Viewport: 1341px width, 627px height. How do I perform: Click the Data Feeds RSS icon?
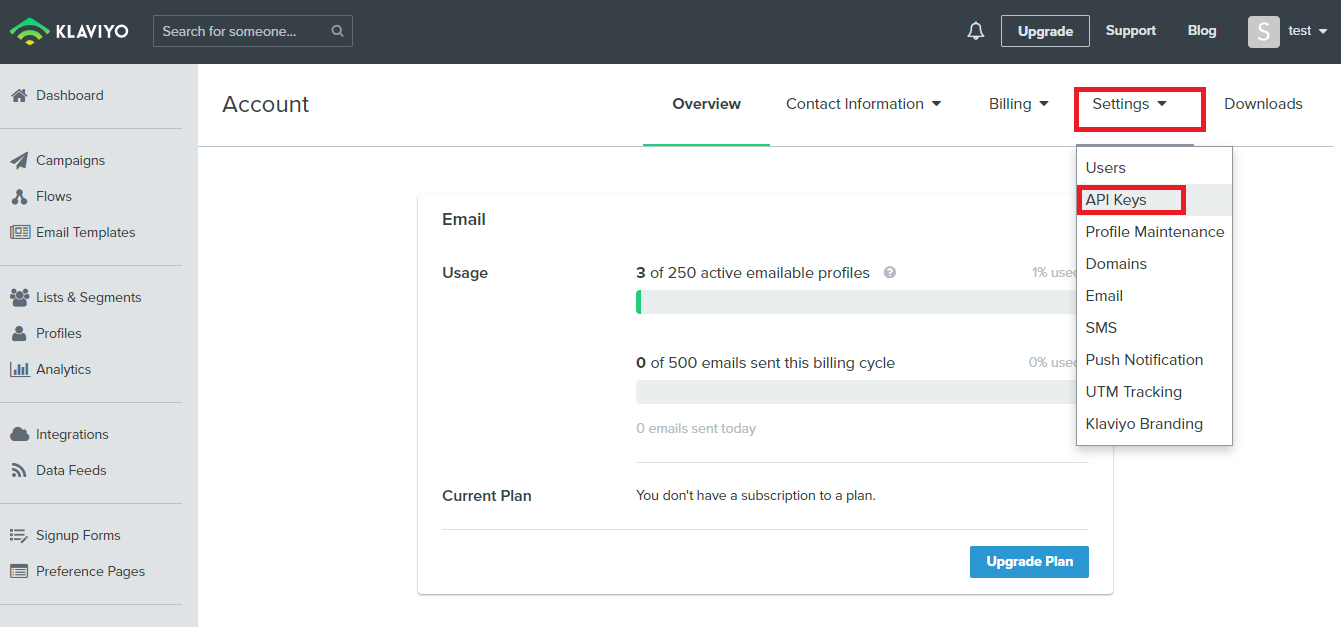tap(18, 470)
